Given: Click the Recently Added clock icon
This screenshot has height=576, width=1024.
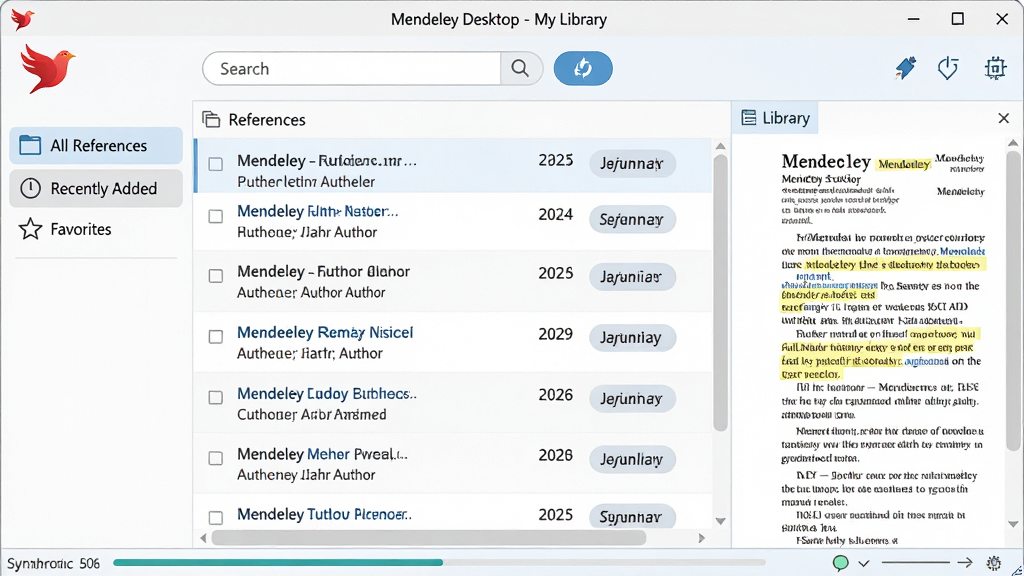Looking at the screenshot, I should click(30, 188).
